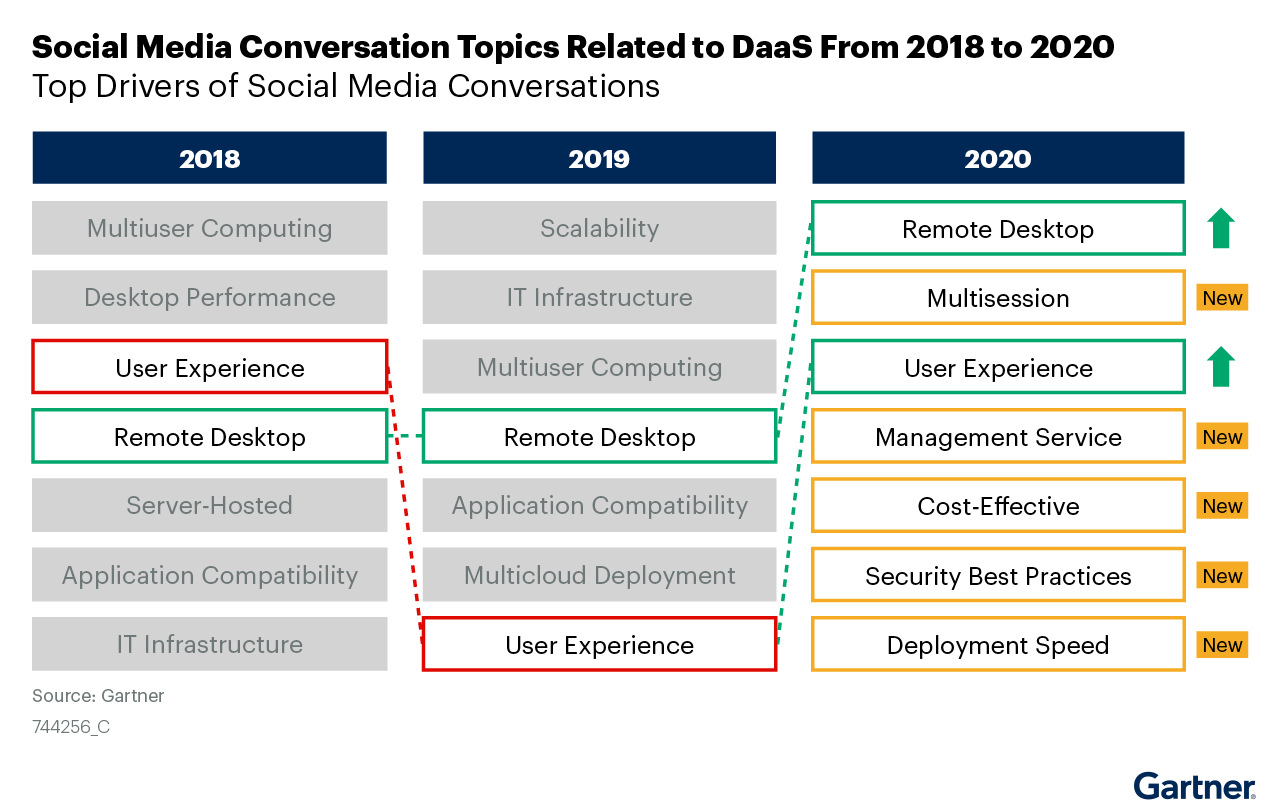This screenshot has height=812, width=1280.
Task: Click the New badge next to Deployment Speed
Action: tap(1222, 644)
